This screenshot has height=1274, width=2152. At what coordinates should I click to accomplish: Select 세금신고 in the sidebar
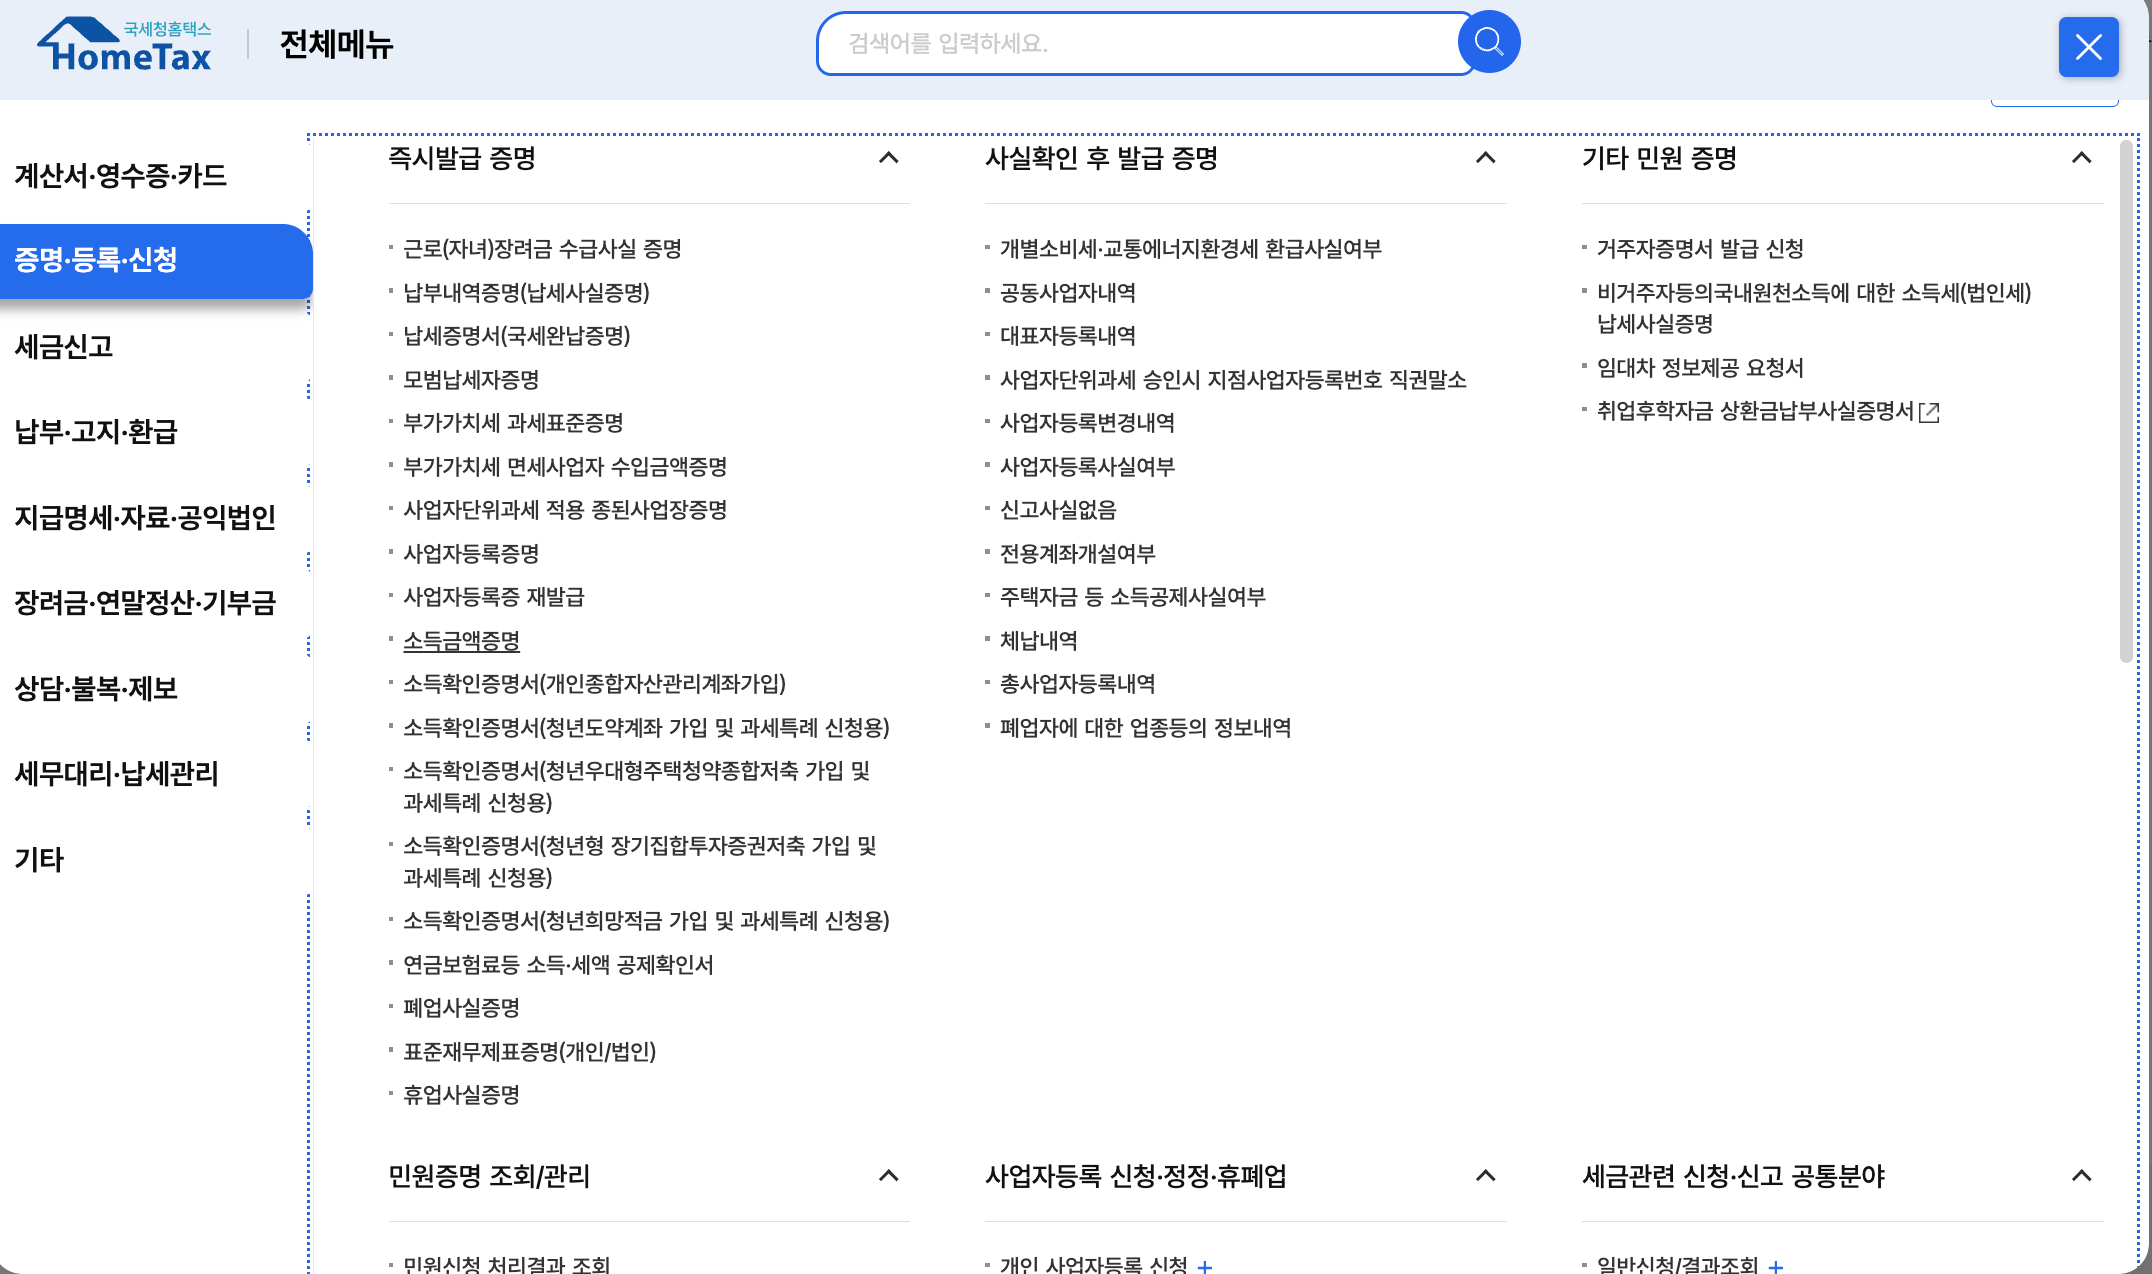click(x=64, y=347)
